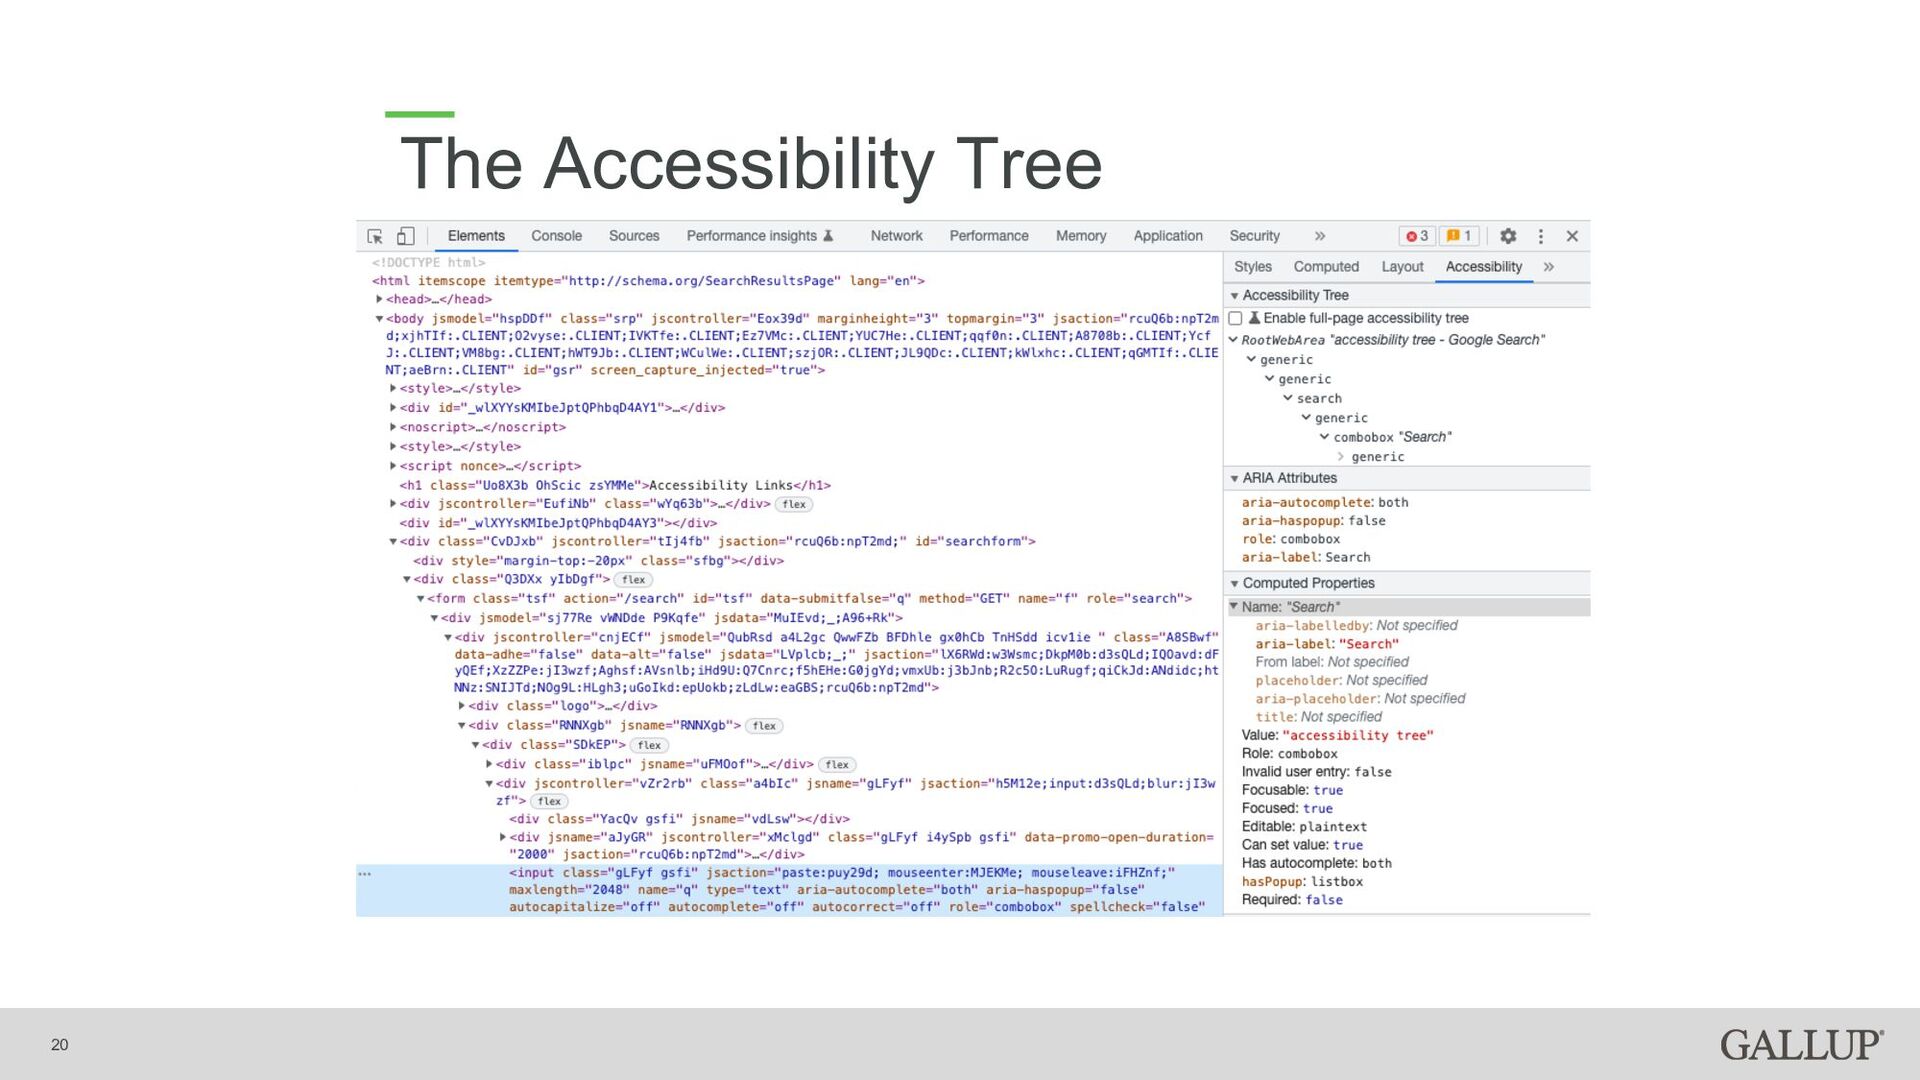Click flex badge on SDkEP div

pos(650,745)
